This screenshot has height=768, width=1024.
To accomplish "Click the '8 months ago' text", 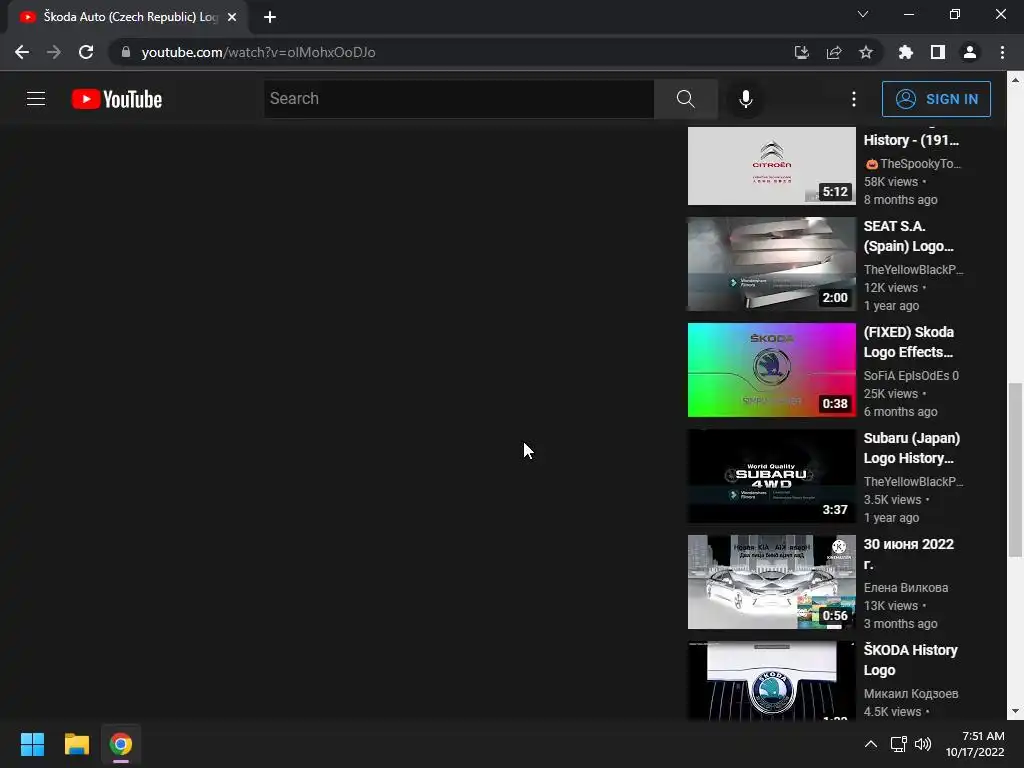I will coord(901,200).
